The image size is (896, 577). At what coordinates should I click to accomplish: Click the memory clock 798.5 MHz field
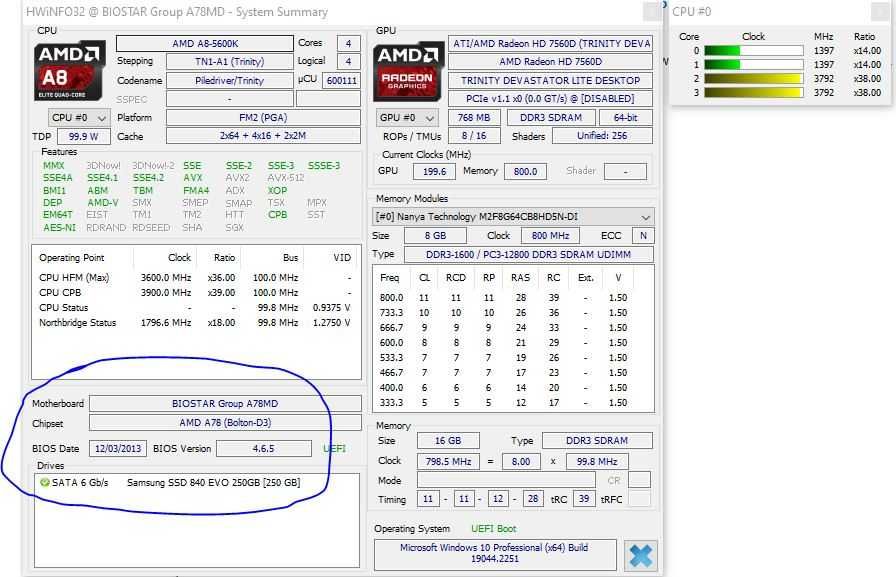pos(449,462)
